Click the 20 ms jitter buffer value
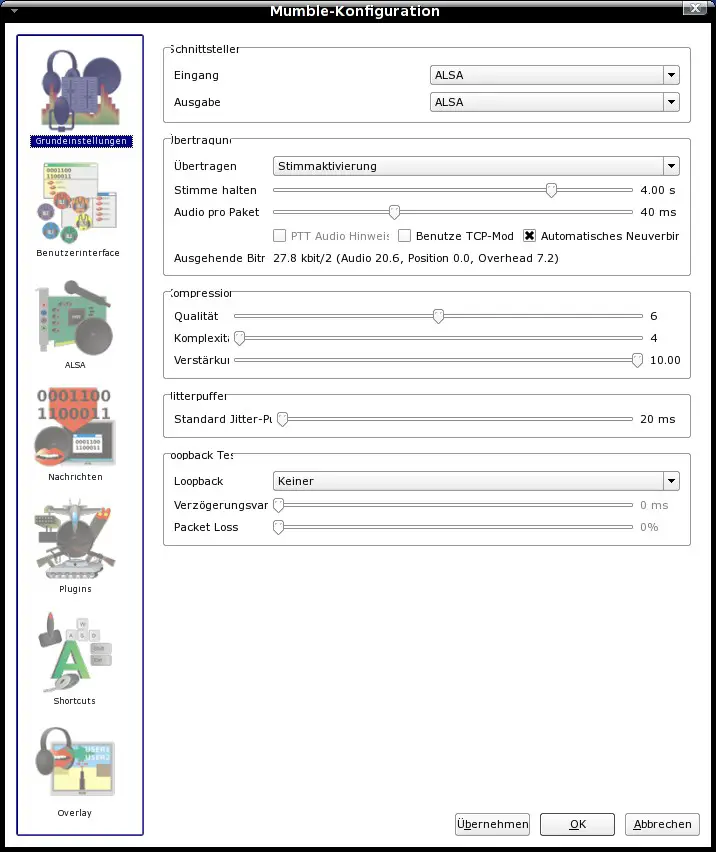Screen dimensions: 716x852 coord(658,419)
